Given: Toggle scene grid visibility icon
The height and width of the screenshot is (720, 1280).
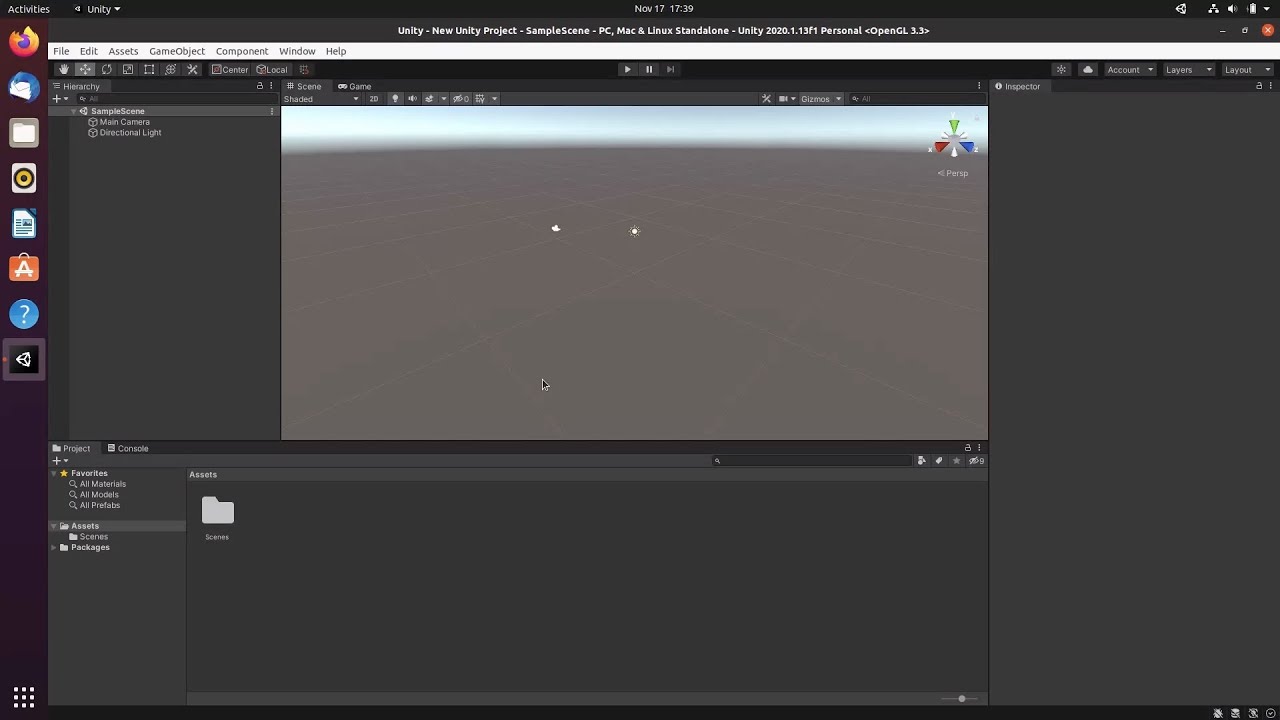Looking at the screenshot, I should click(x=480, y=99).
